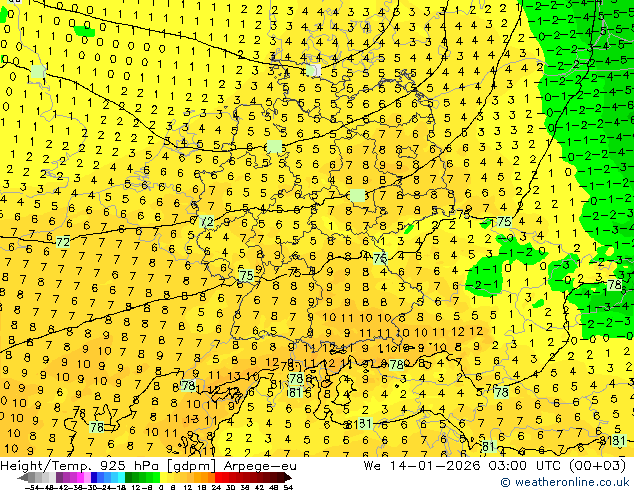This screenshot has height=490, width=634.
Task: Click the dark blue swatch in the color legend
Action: point(94,478)
